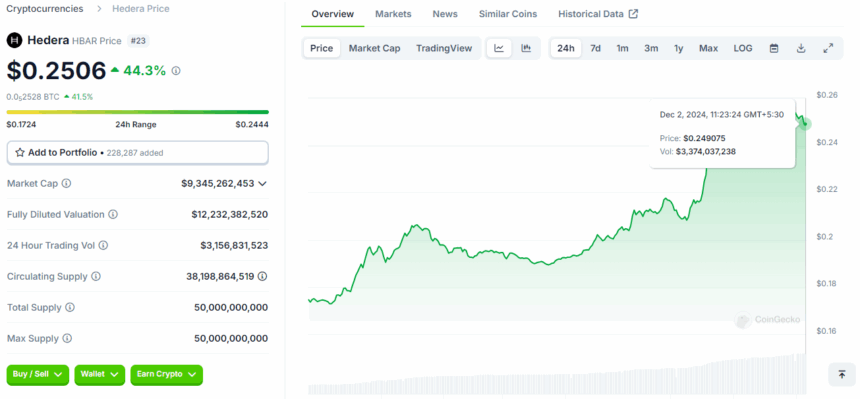
Task: Click tooltip Vol: $3,374,037,238 text
Action: pos(698,151)
